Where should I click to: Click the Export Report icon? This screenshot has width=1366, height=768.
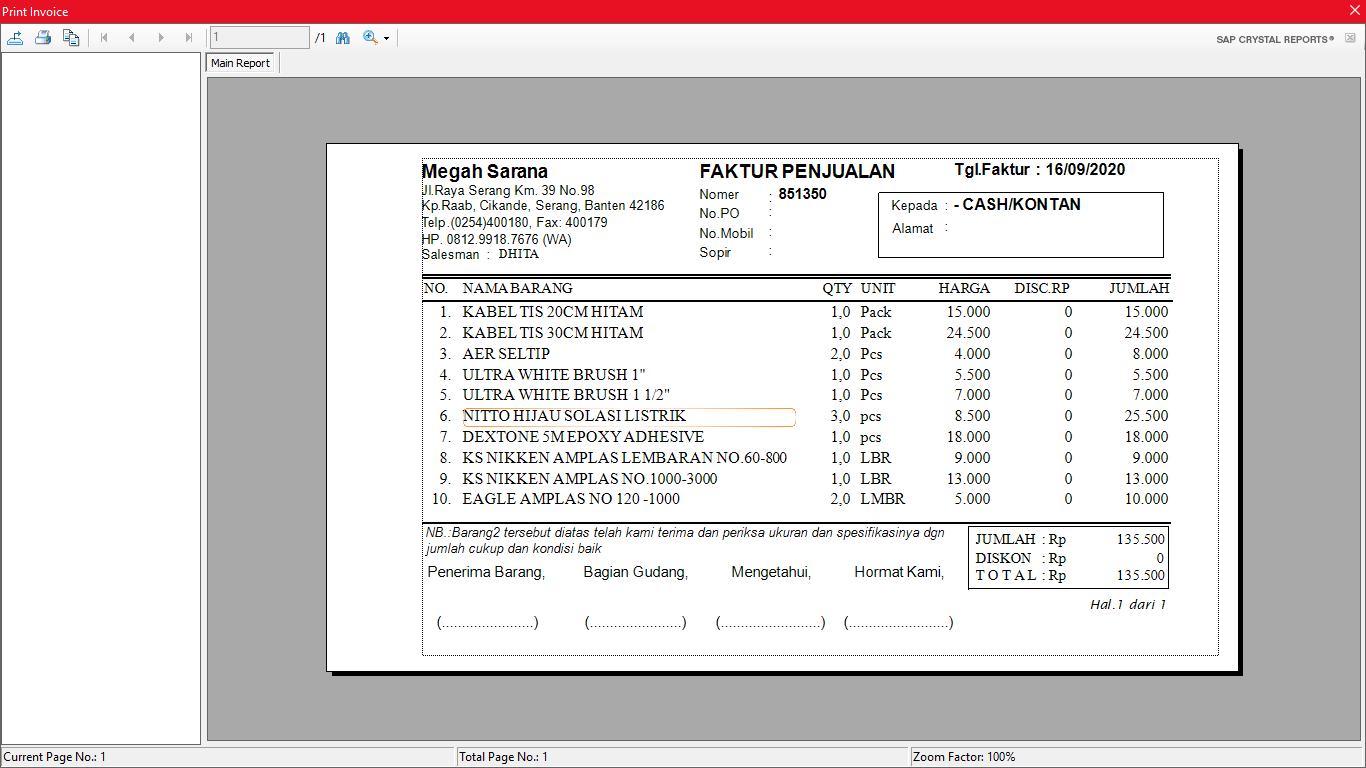tap(15, 38)
